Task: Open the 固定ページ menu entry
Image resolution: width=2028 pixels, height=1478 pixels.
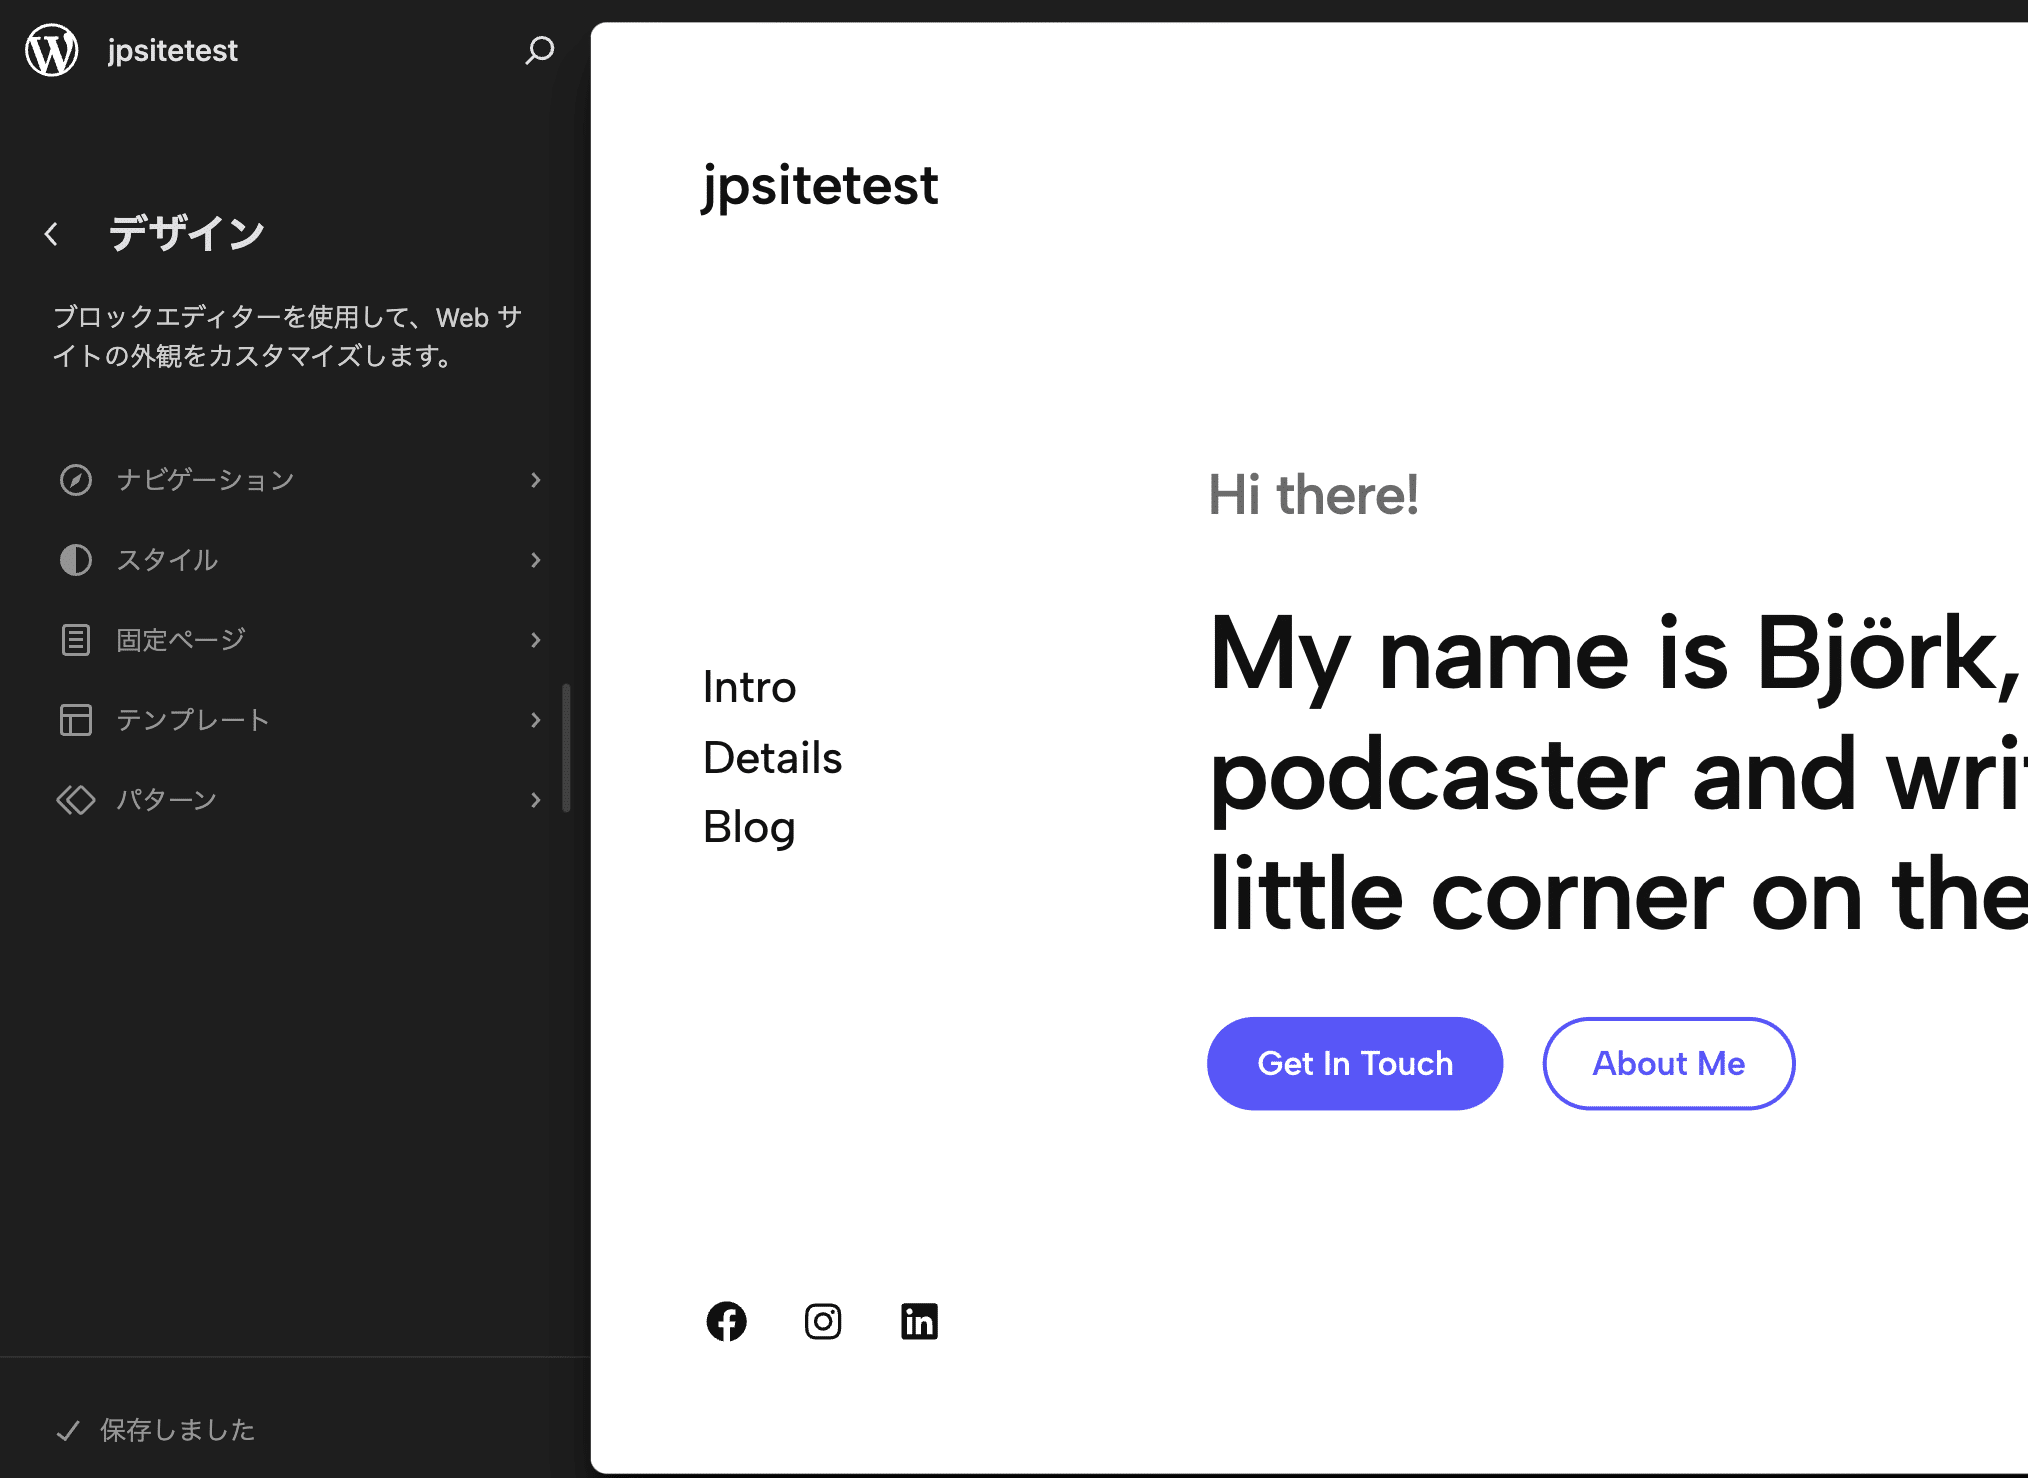Action: click(180, 640)
